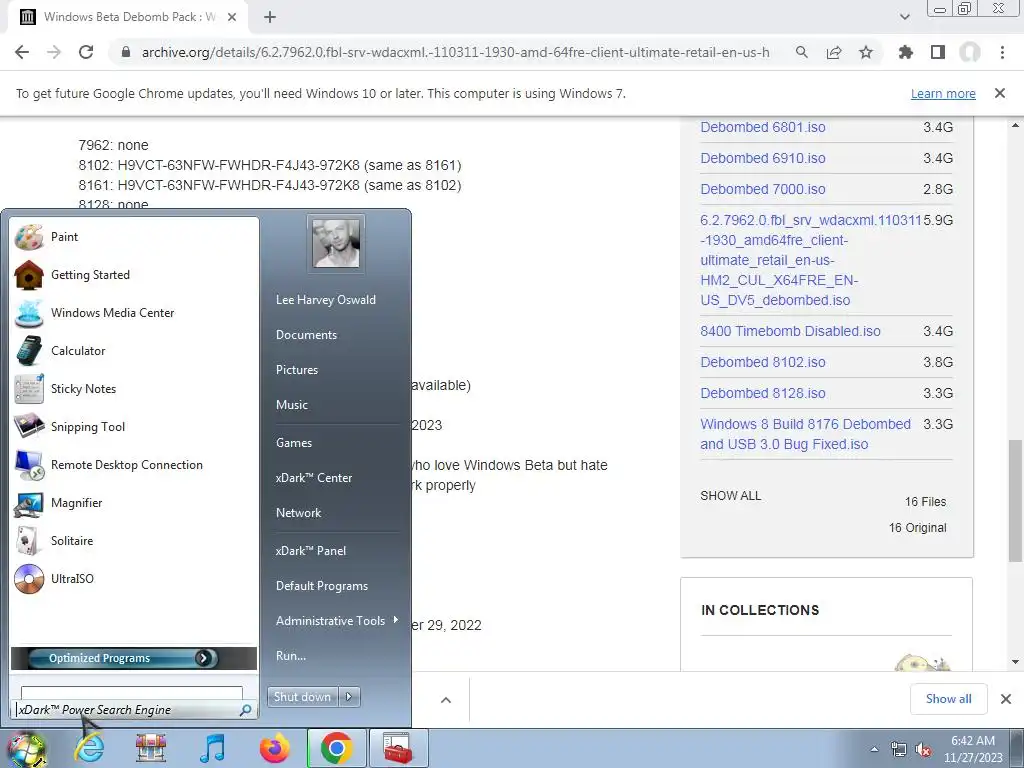Image resolution: width=1024 pixels, height=768 pixels.
Task: Share this page via the toolbar icon
Action: pyautogui.click(x=834, y=52)
